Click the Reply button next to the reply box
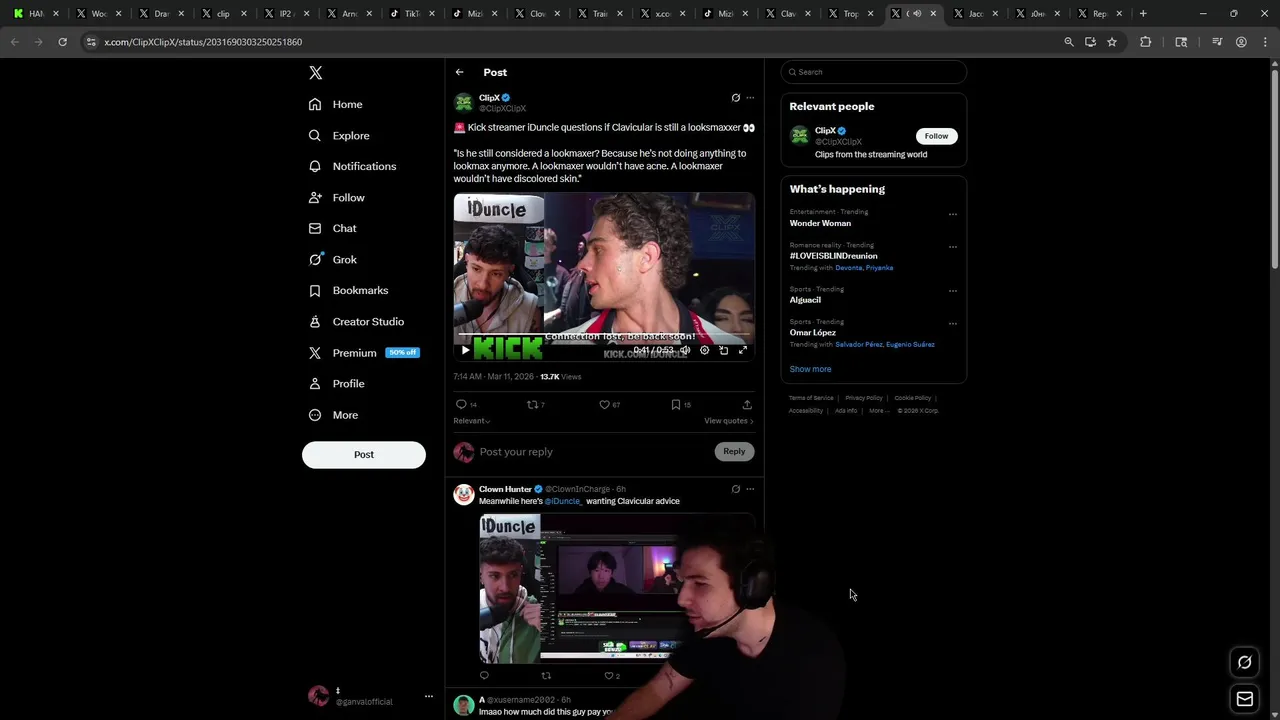Image resolution: width=1280 pixels, height=720 pixels. point(734,451)
